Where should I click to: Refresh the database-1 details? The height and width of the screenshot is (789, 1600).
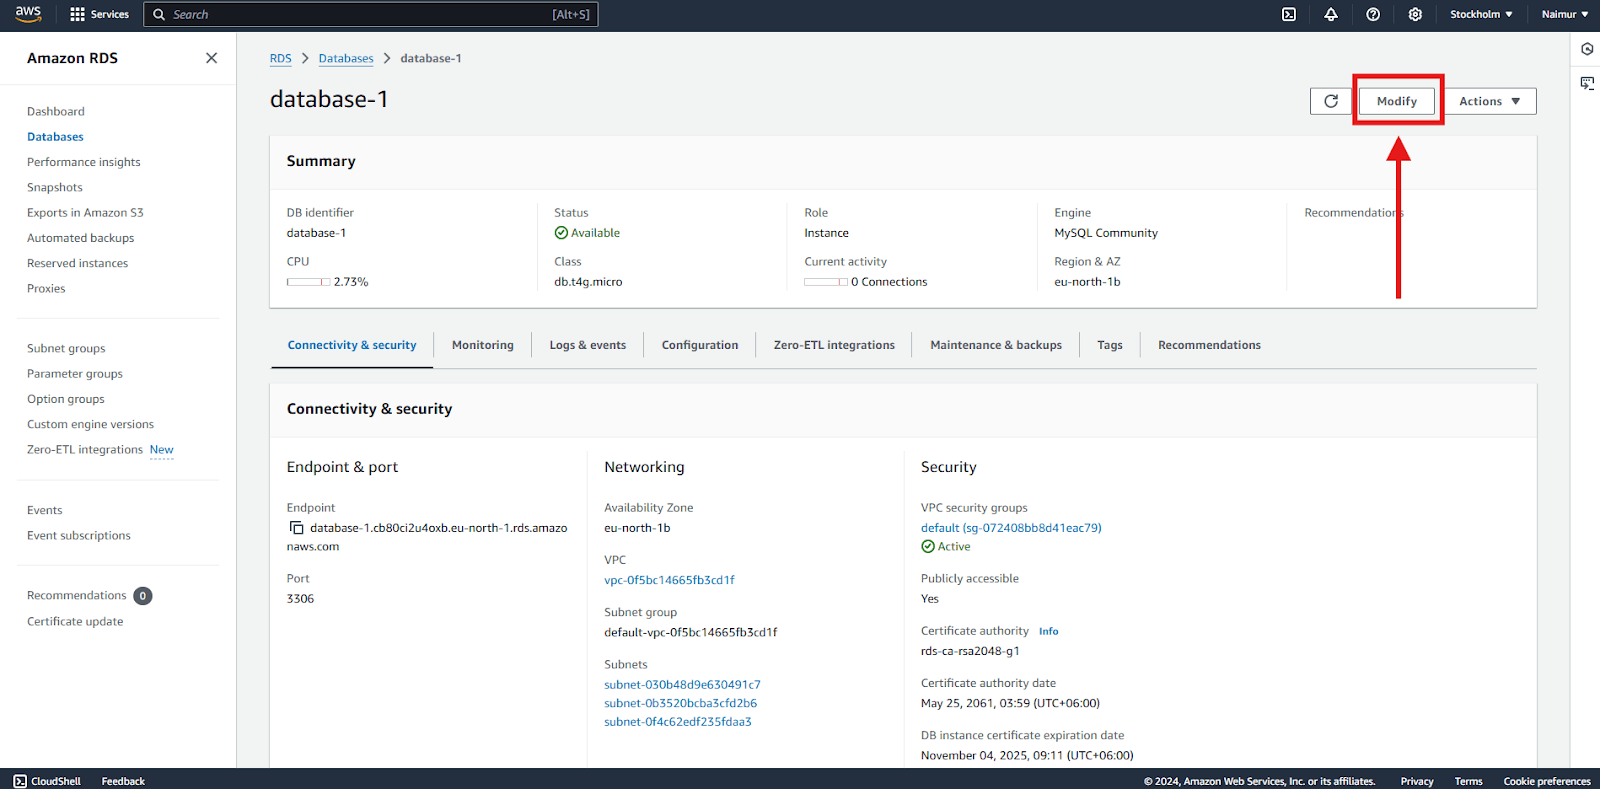(1331, 101)
